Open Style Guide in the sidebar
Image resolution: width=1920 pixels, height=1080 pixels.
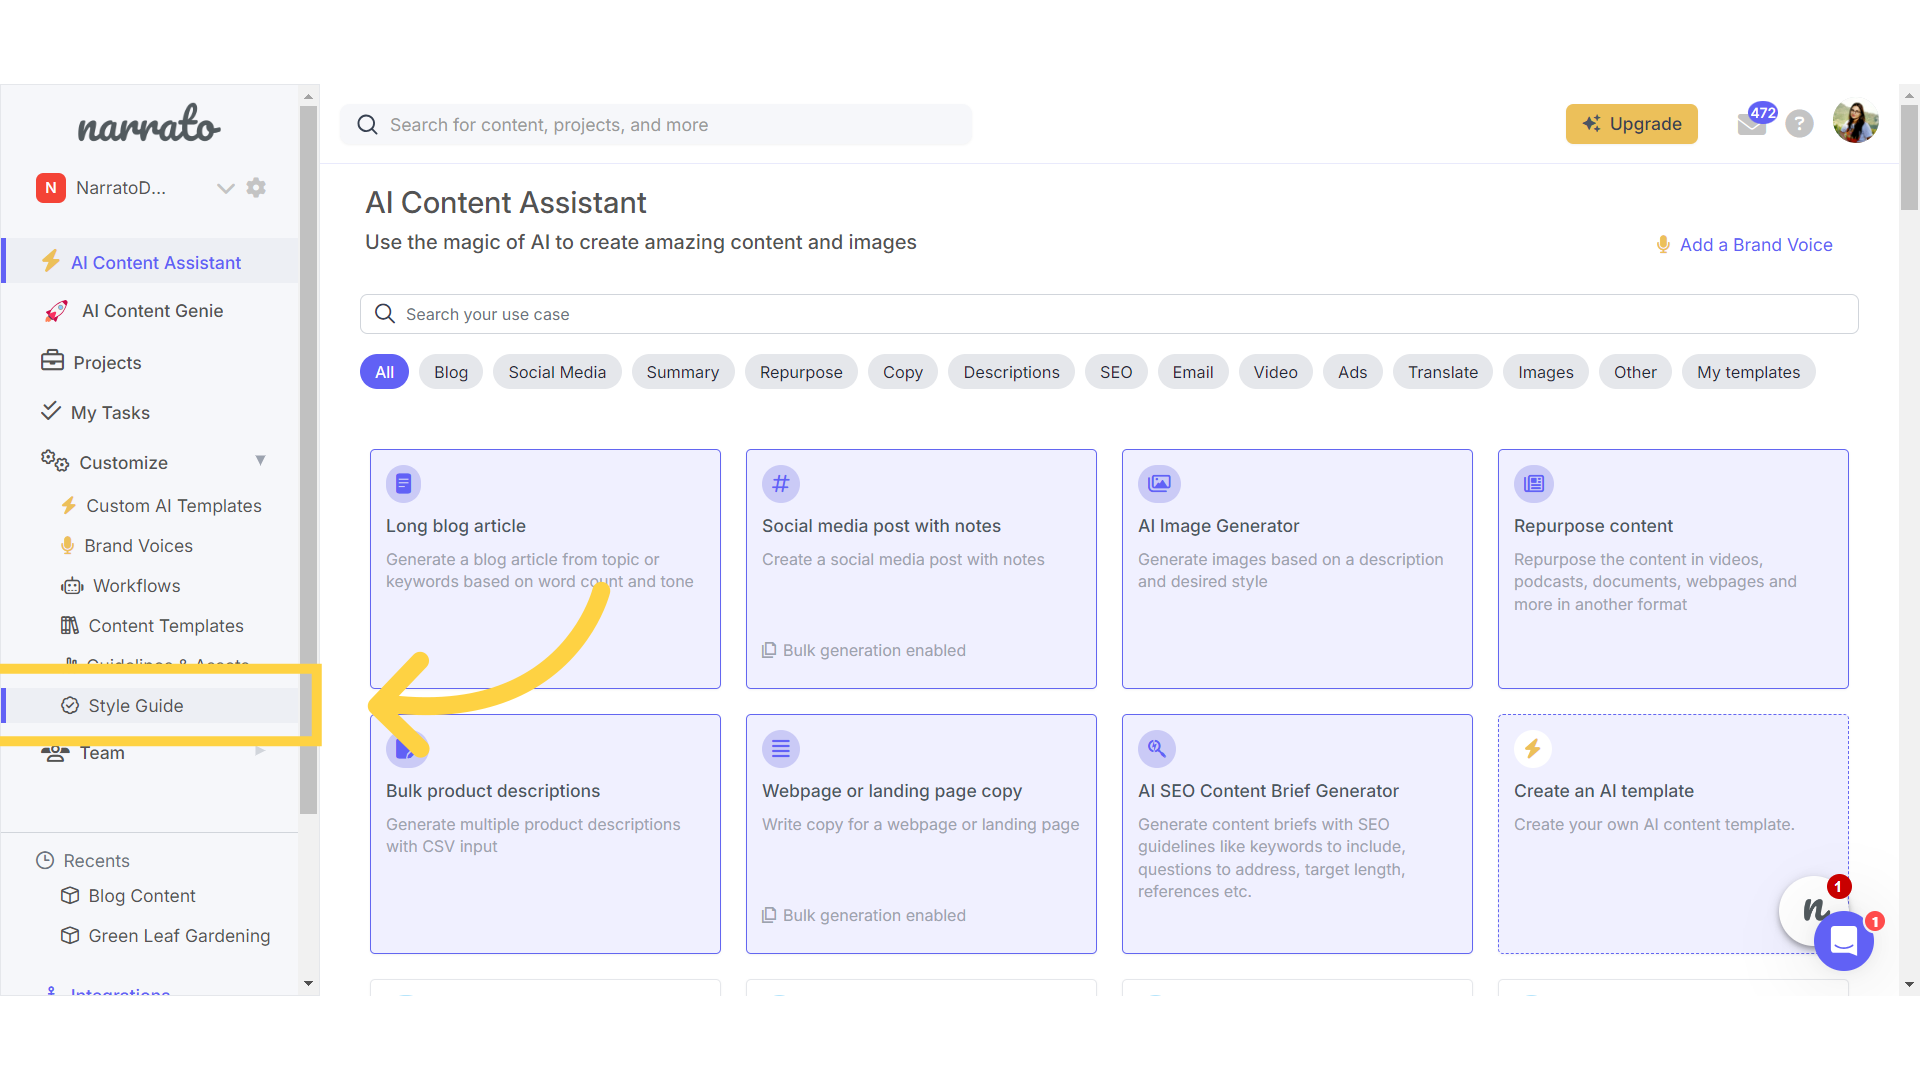click(136, 706)
